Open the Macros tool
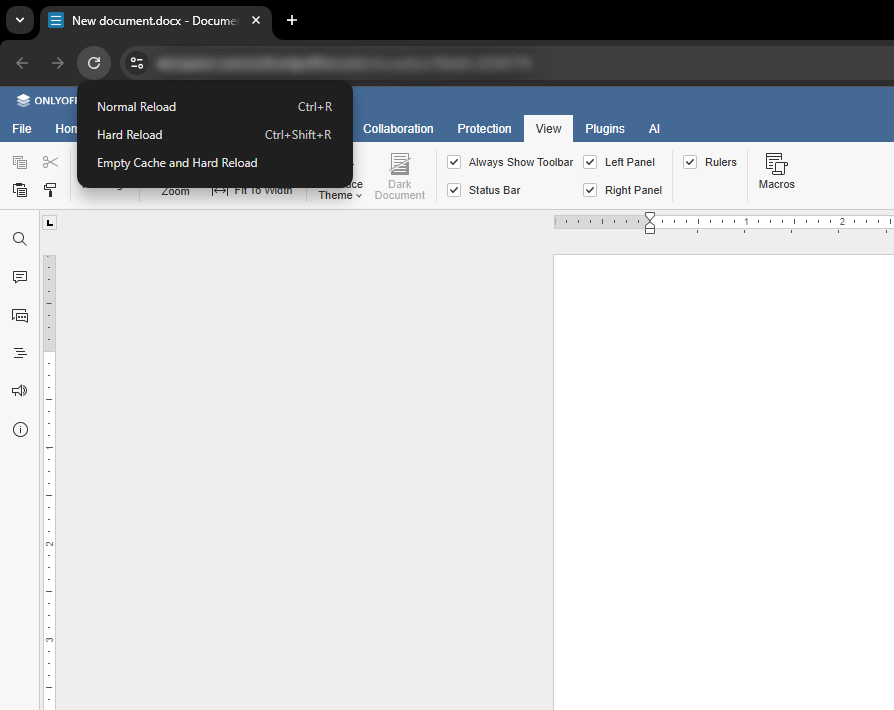Image resolution: width=894 pixels, height=710 pixels. 776,172
